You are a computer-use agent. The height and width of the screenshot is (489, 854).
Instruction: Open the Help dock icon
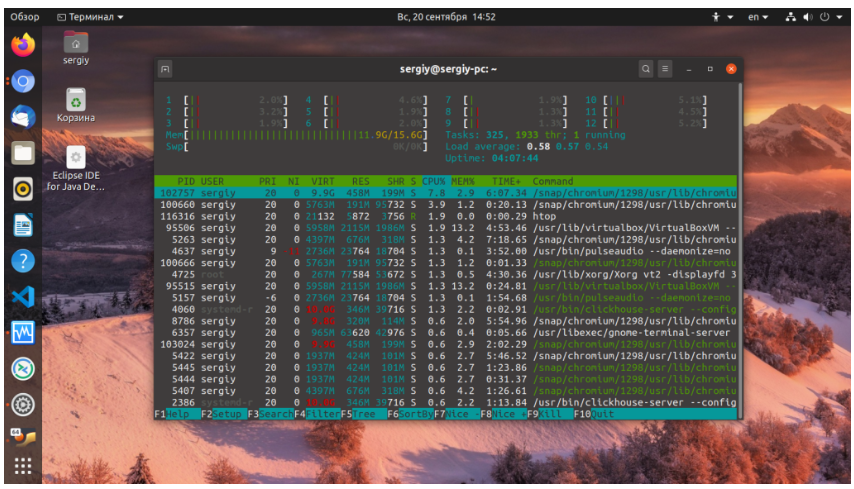[23, 261]
